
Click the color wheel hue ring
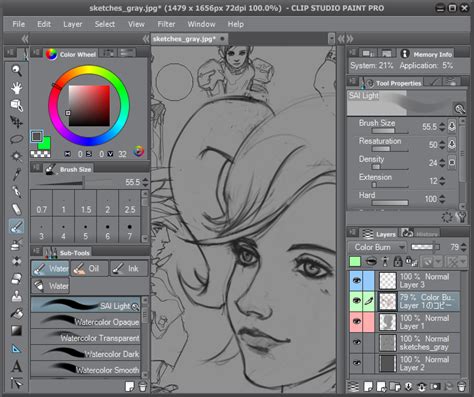(x=89, y=70)
